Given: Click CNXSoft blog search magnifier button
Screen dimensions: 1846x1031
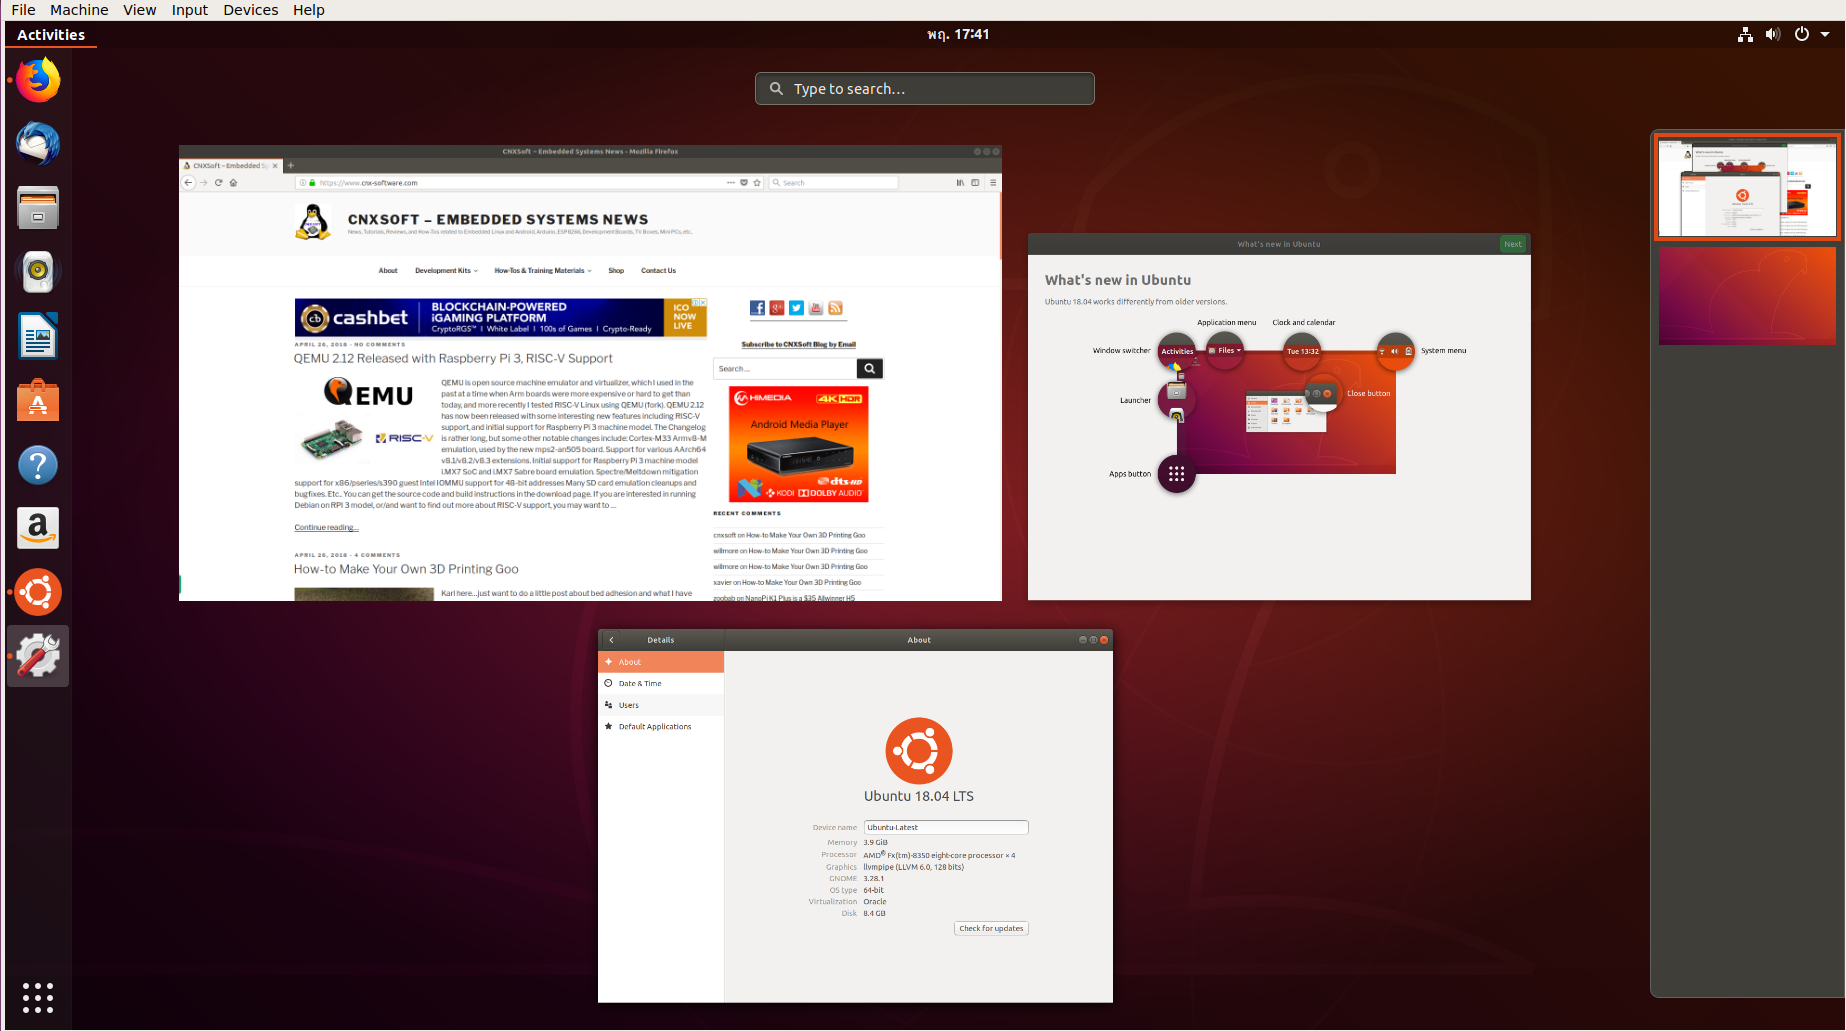Looking at the screenshot, I should [870, 369].
